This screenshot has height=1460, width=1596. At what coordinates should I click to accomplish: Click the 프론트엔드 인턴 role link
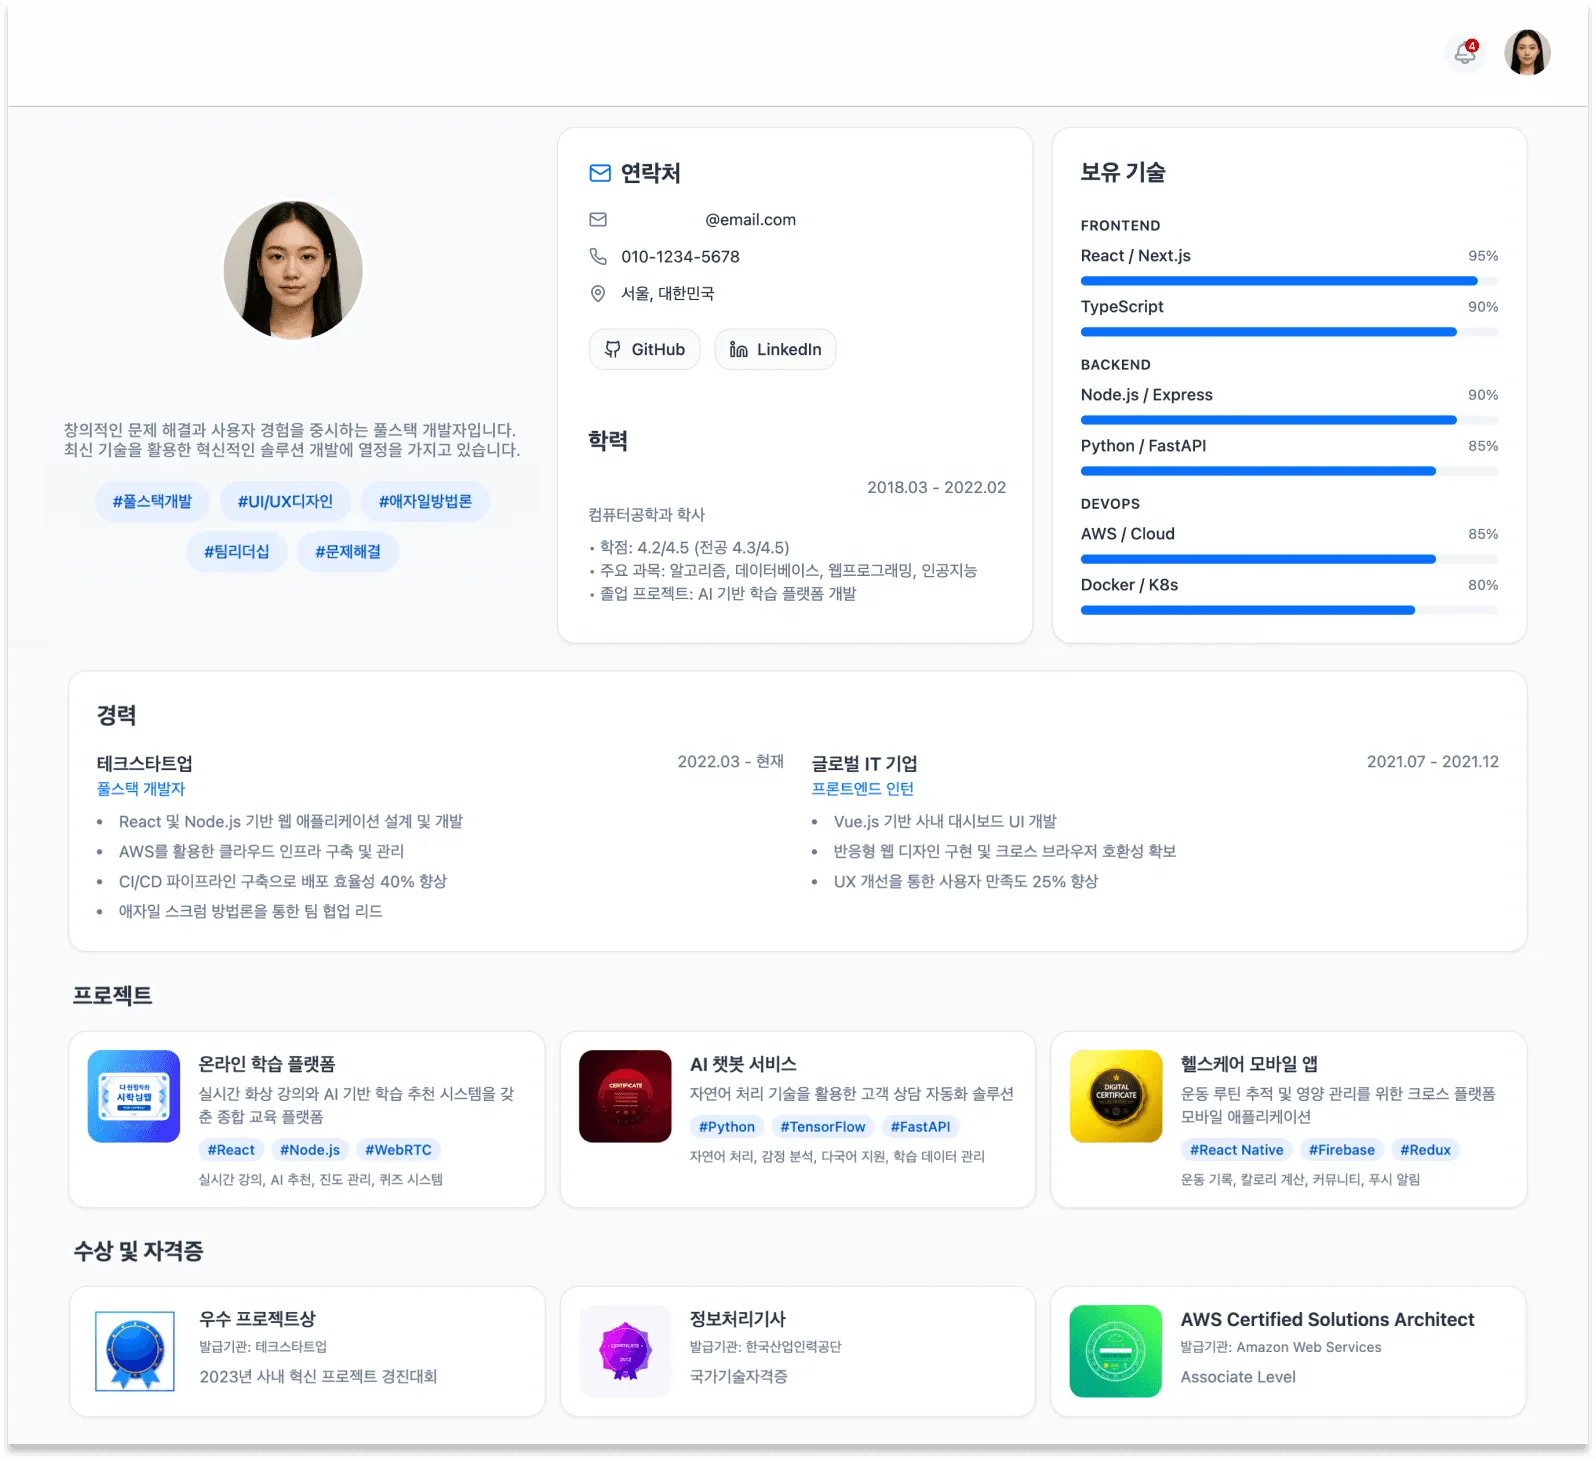tap(863, 789)
